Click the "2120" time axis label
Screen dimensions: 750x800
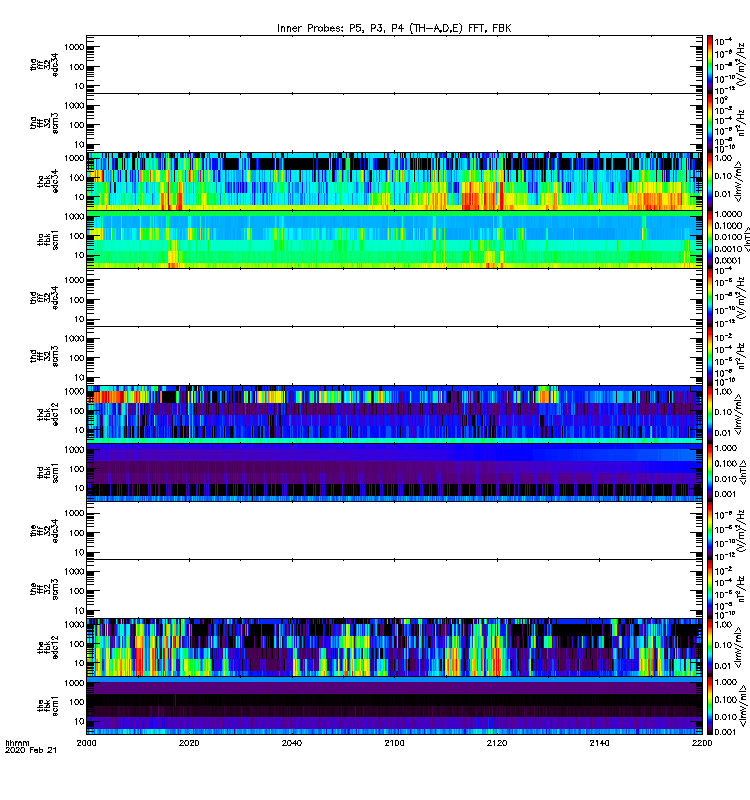point(497,743)
